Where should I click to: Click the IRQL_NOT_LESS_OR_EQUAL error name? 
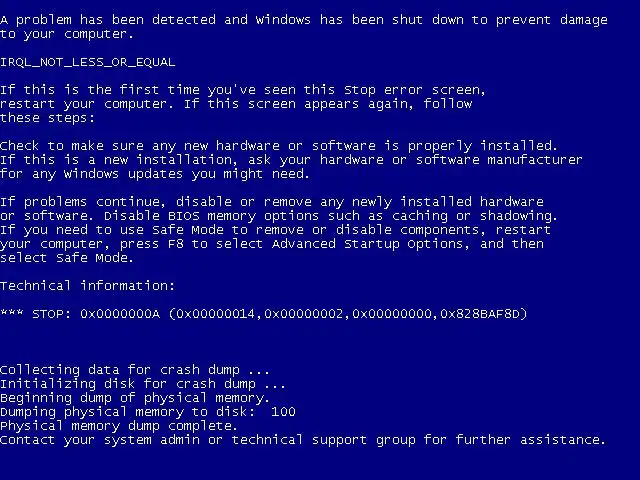click(87, 62)
